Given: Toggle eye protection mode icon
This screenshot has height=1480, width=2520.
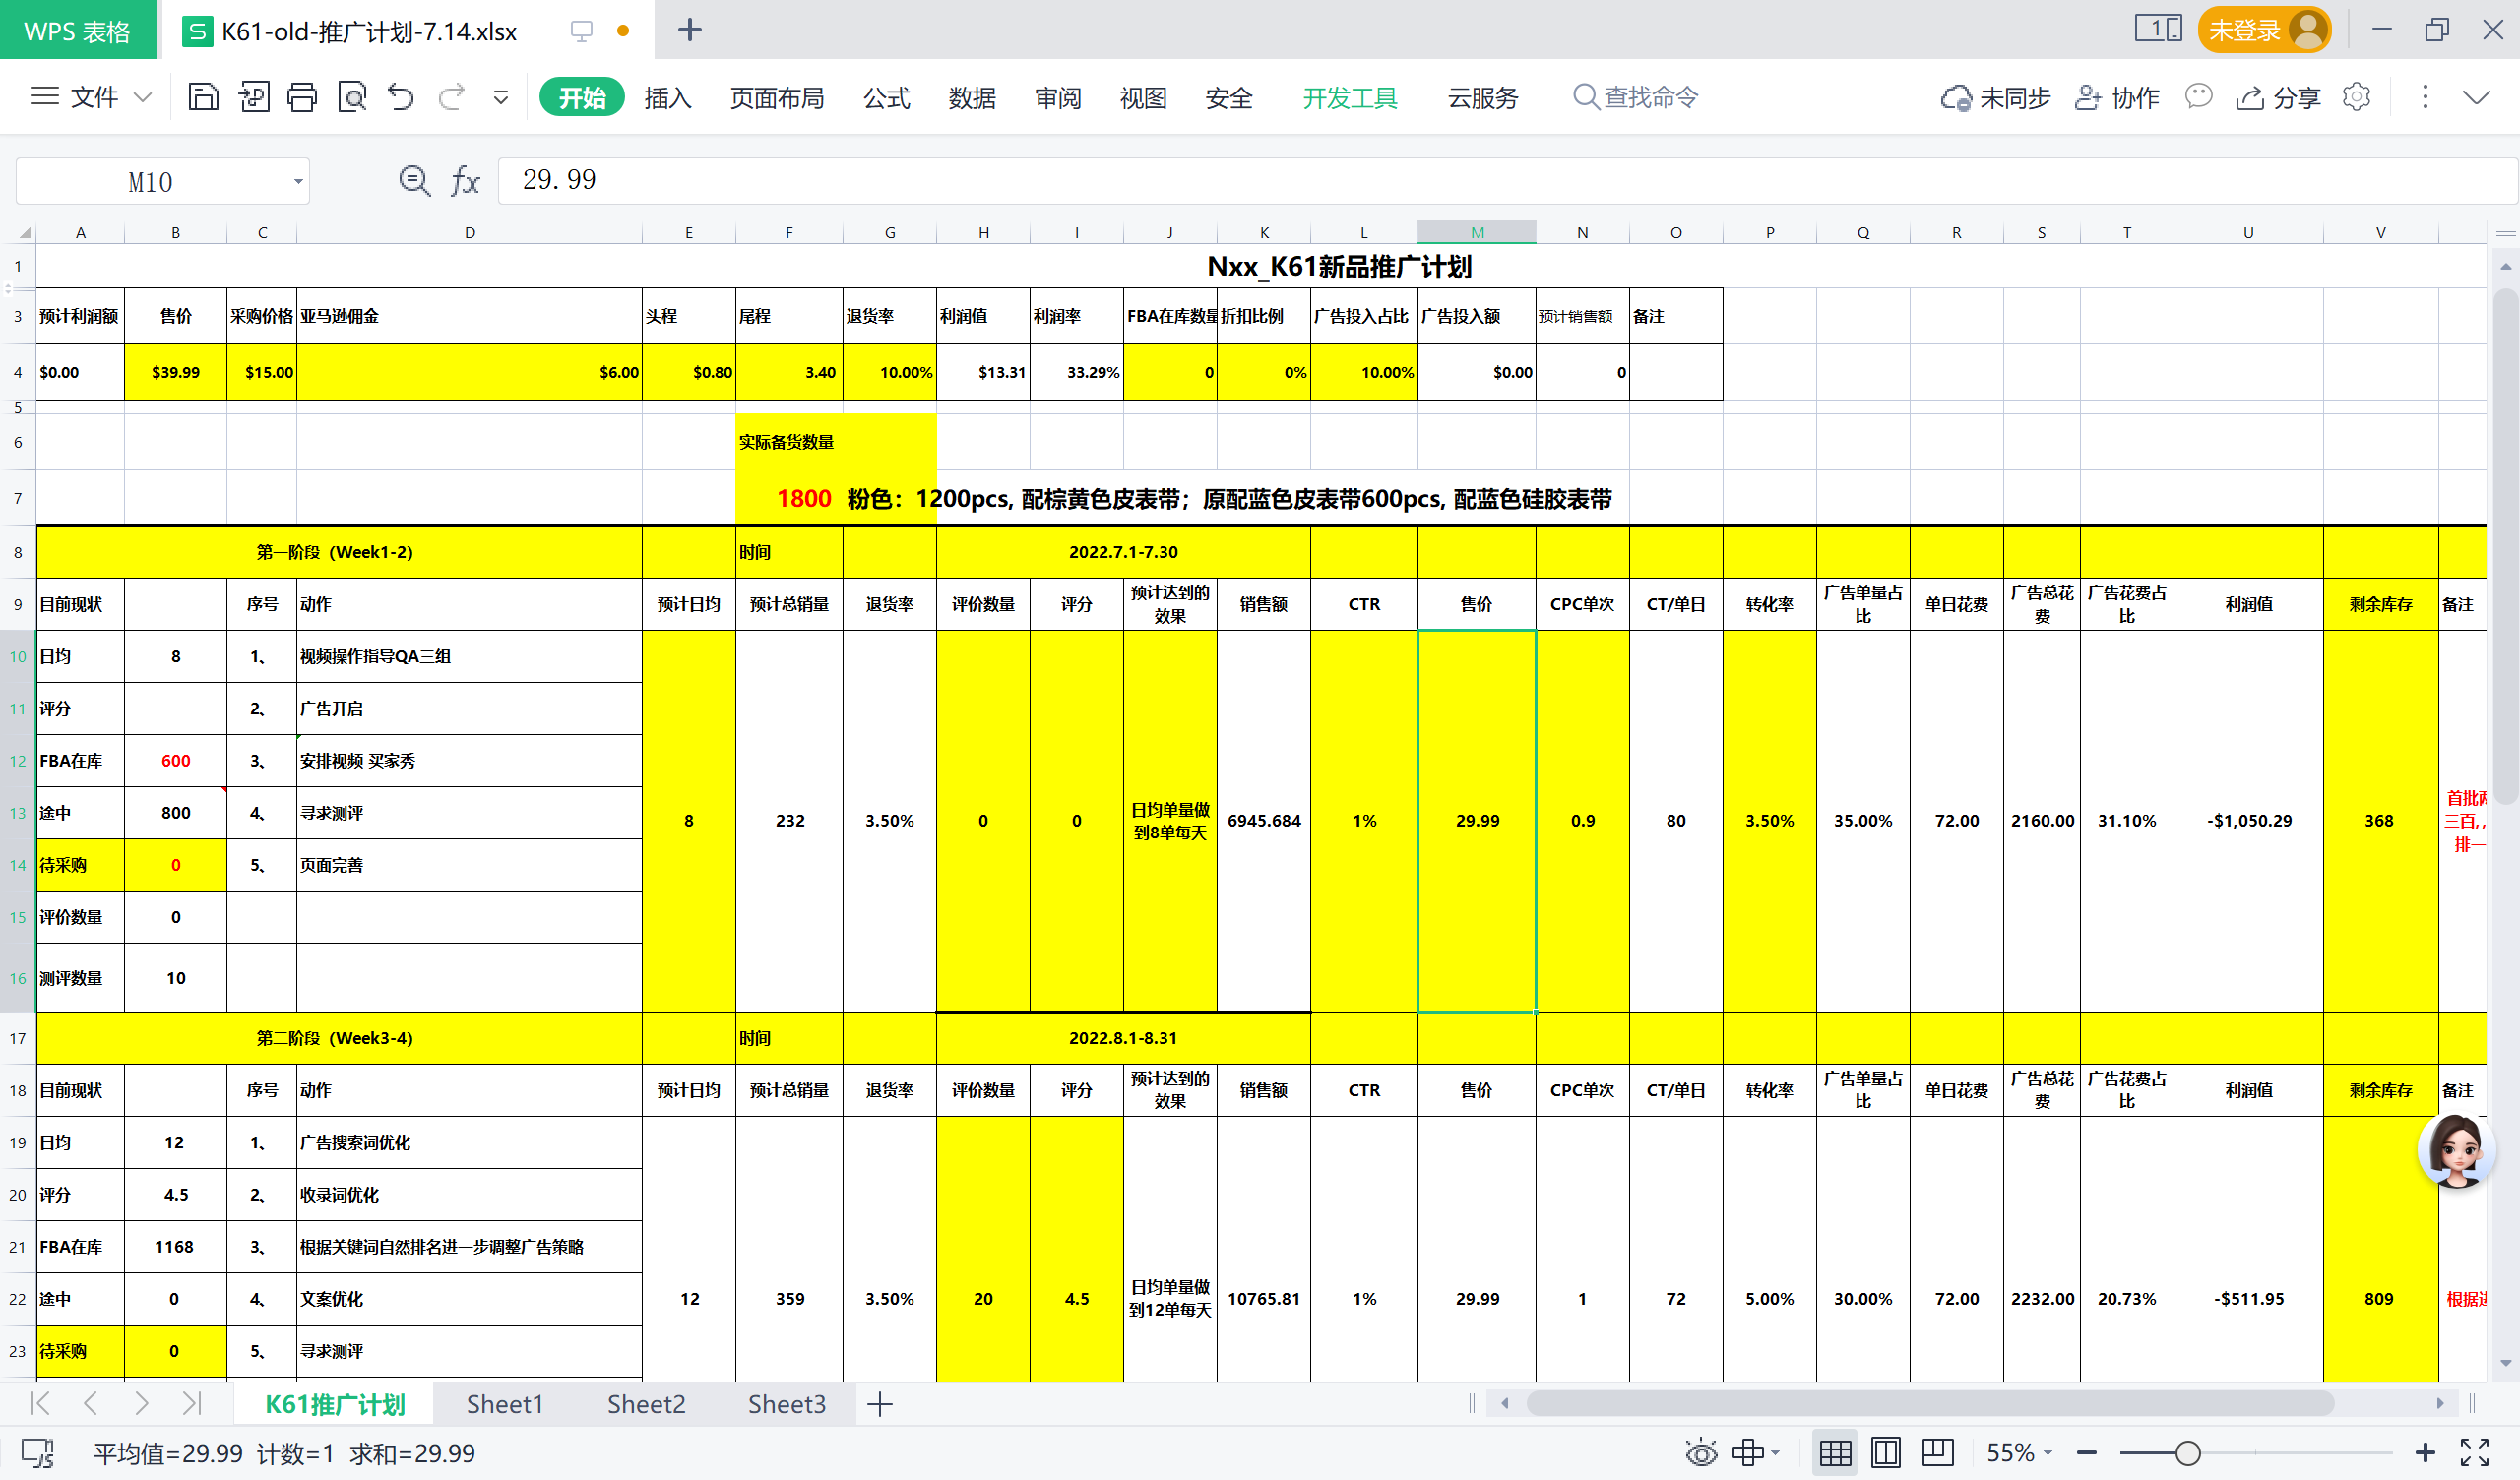Looking at the screenshot, I should click(1700, 1452).
